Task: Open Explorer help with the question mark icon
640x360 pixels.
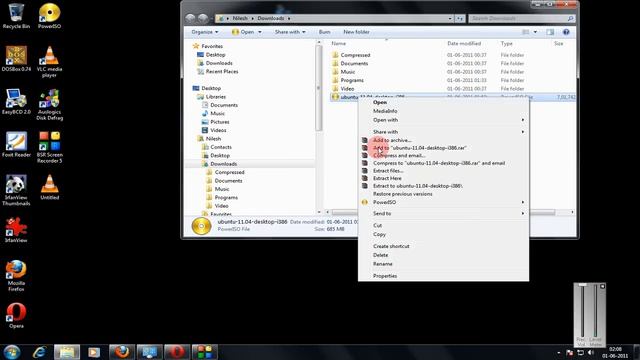Action: pyautogui.click(x=566, y=32)
